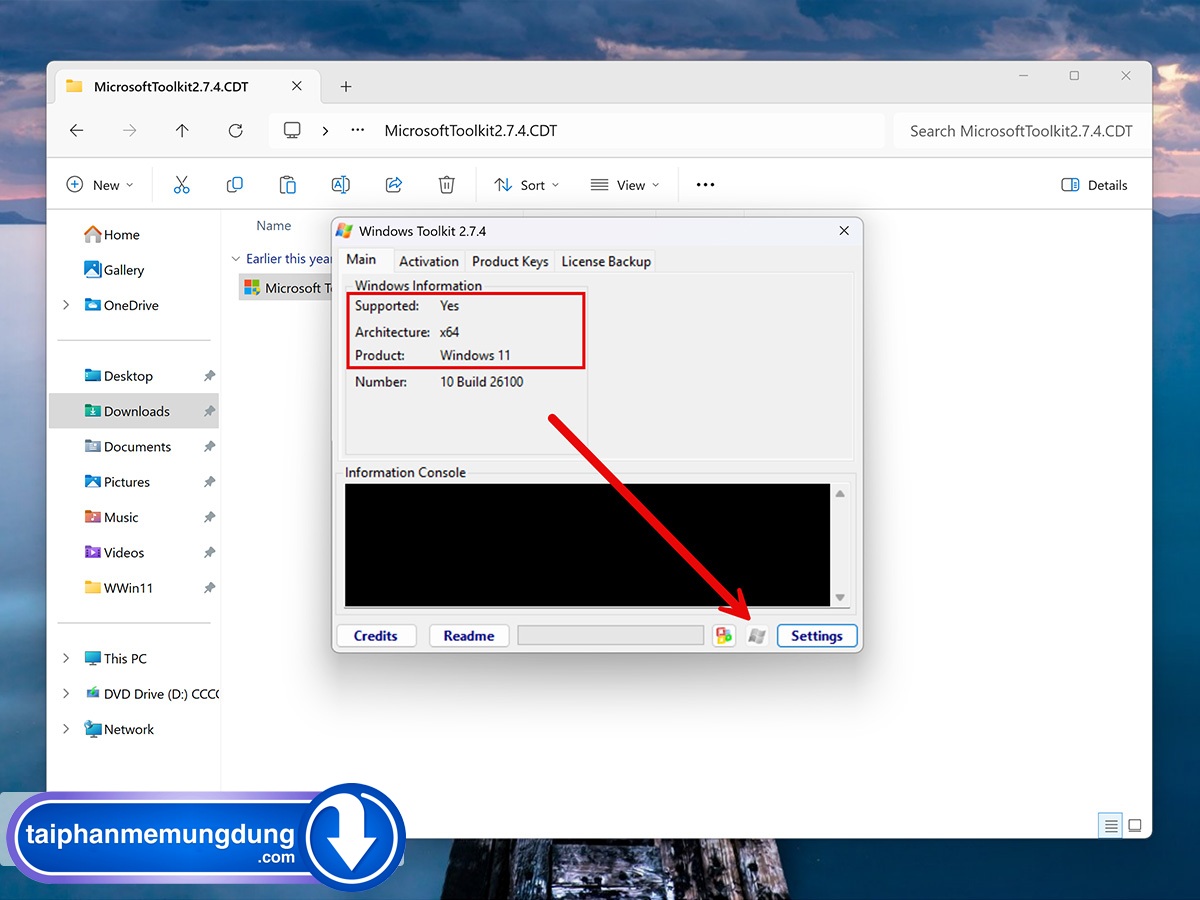Open a new Explorer tab
The width and height of the screenshot is (1200, 900).
click(346, 87)
